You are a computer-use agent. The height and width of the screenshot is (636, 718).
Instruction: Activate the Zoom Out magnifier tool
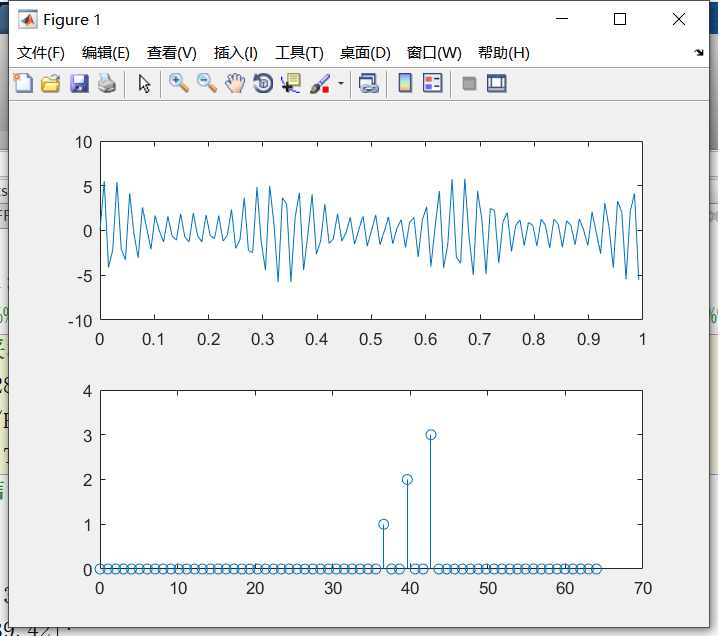pyautogui.click(x=207, y=84)
